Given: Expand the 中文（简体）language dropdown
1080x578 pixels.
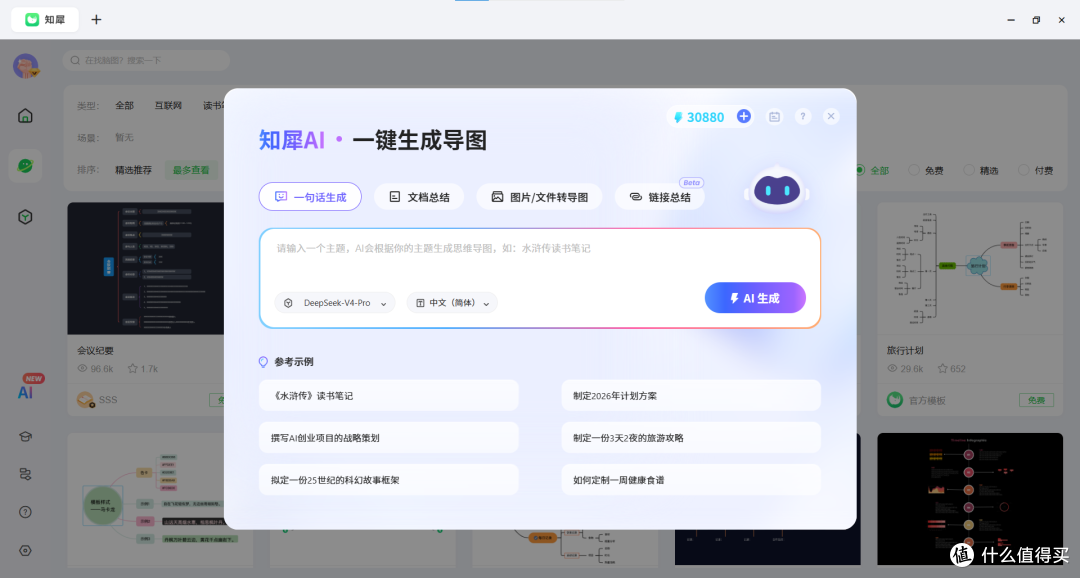Looking at the screenshot, I should tap(452, 303).
